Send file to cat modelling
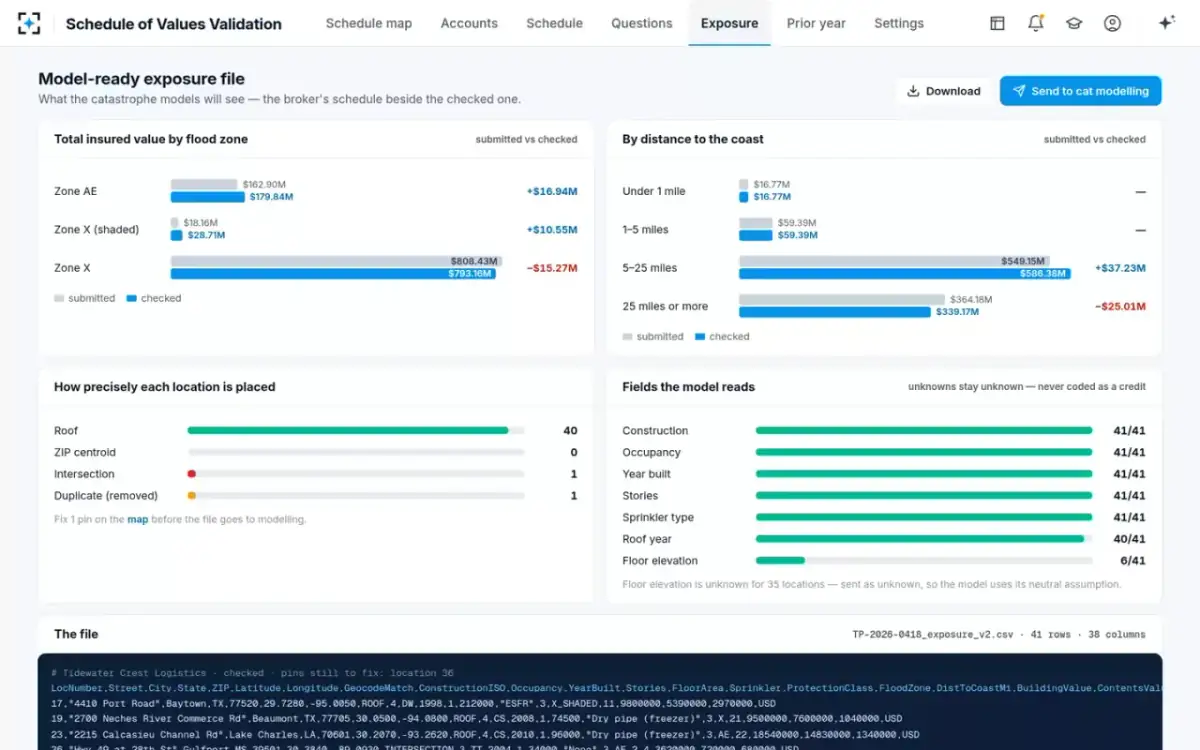 tap(1080, 91)
